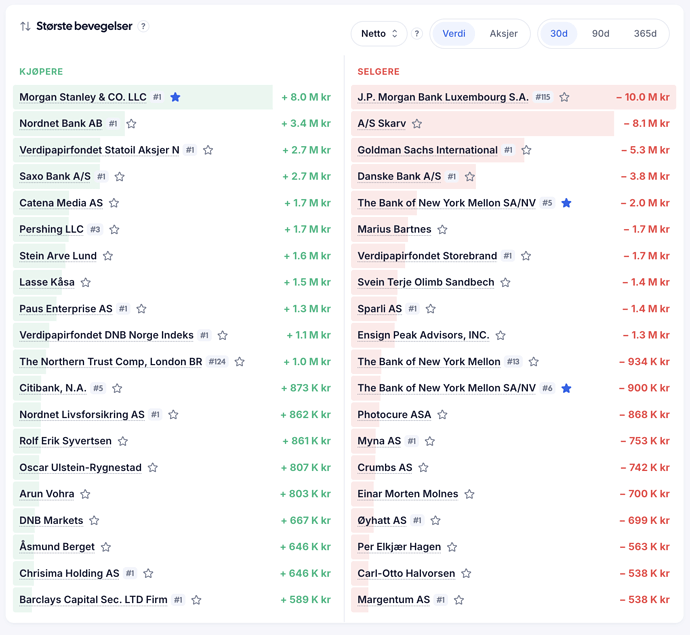
Task: Select the 90d period
Action: pos(600,33)
